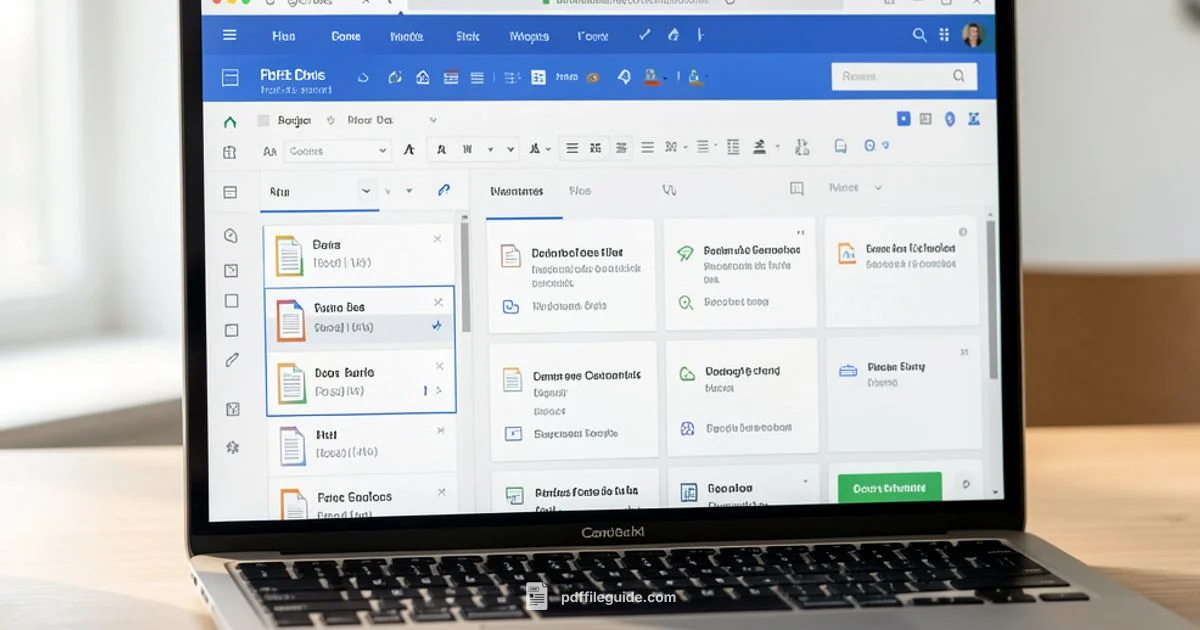The image size is (1200, 630).
Task: Expand the document view dropdown above the file list
Action: pyautogui.click(x=365, y=190)
